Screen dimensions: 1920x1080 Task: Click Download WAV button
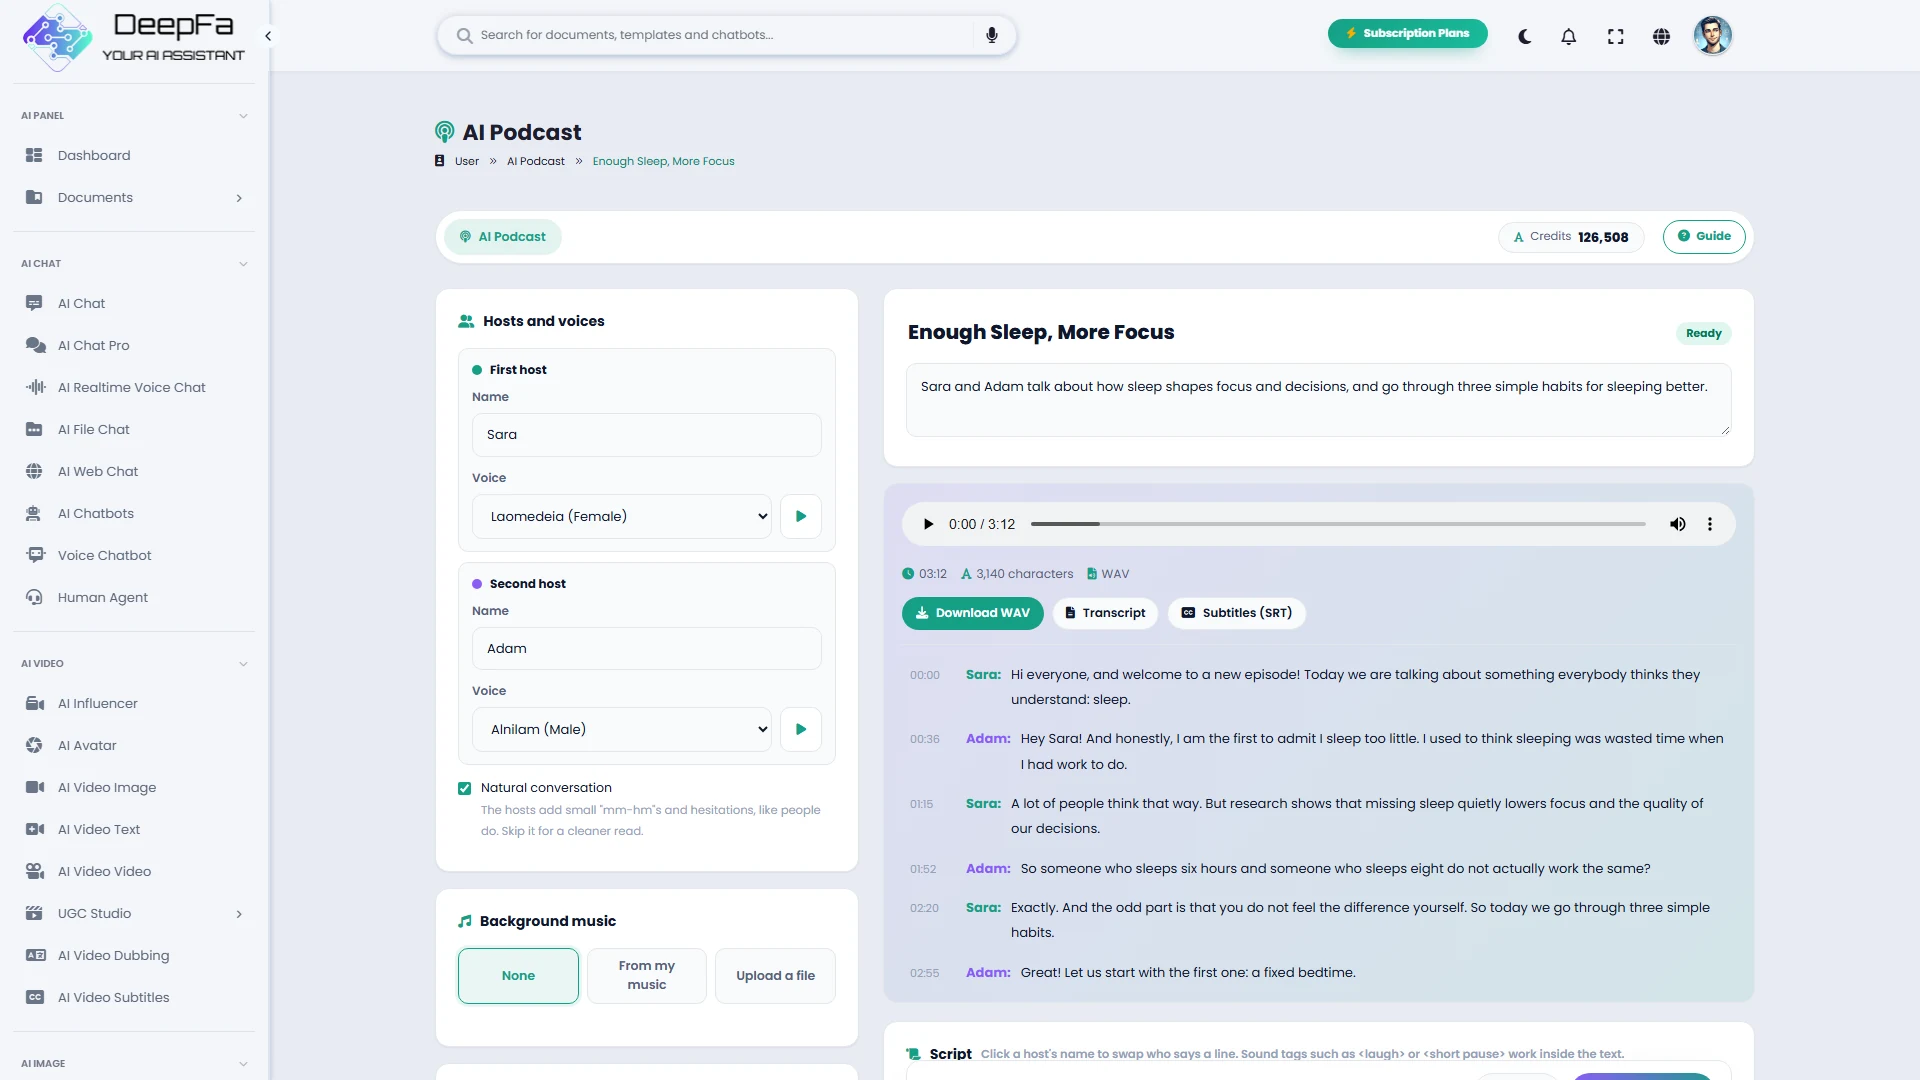(972, 613)
